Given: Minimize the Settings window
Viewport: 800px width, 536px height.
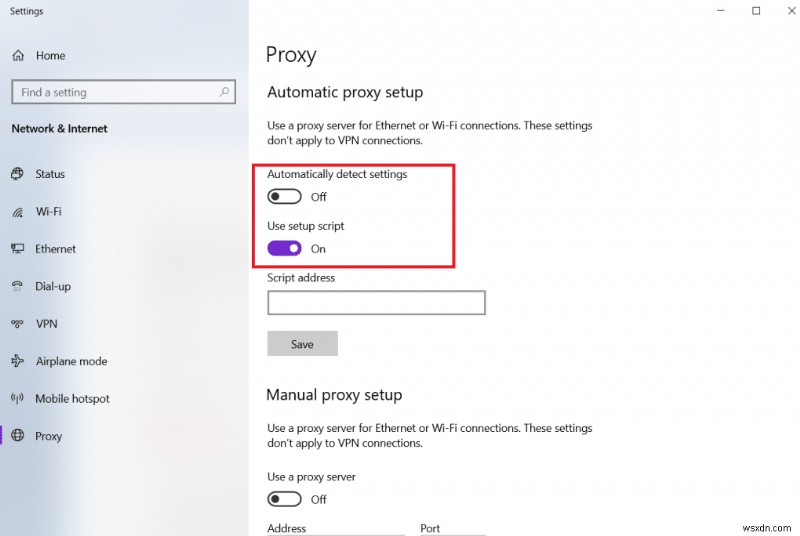Looking at the screenshot, I should [721, 11].
